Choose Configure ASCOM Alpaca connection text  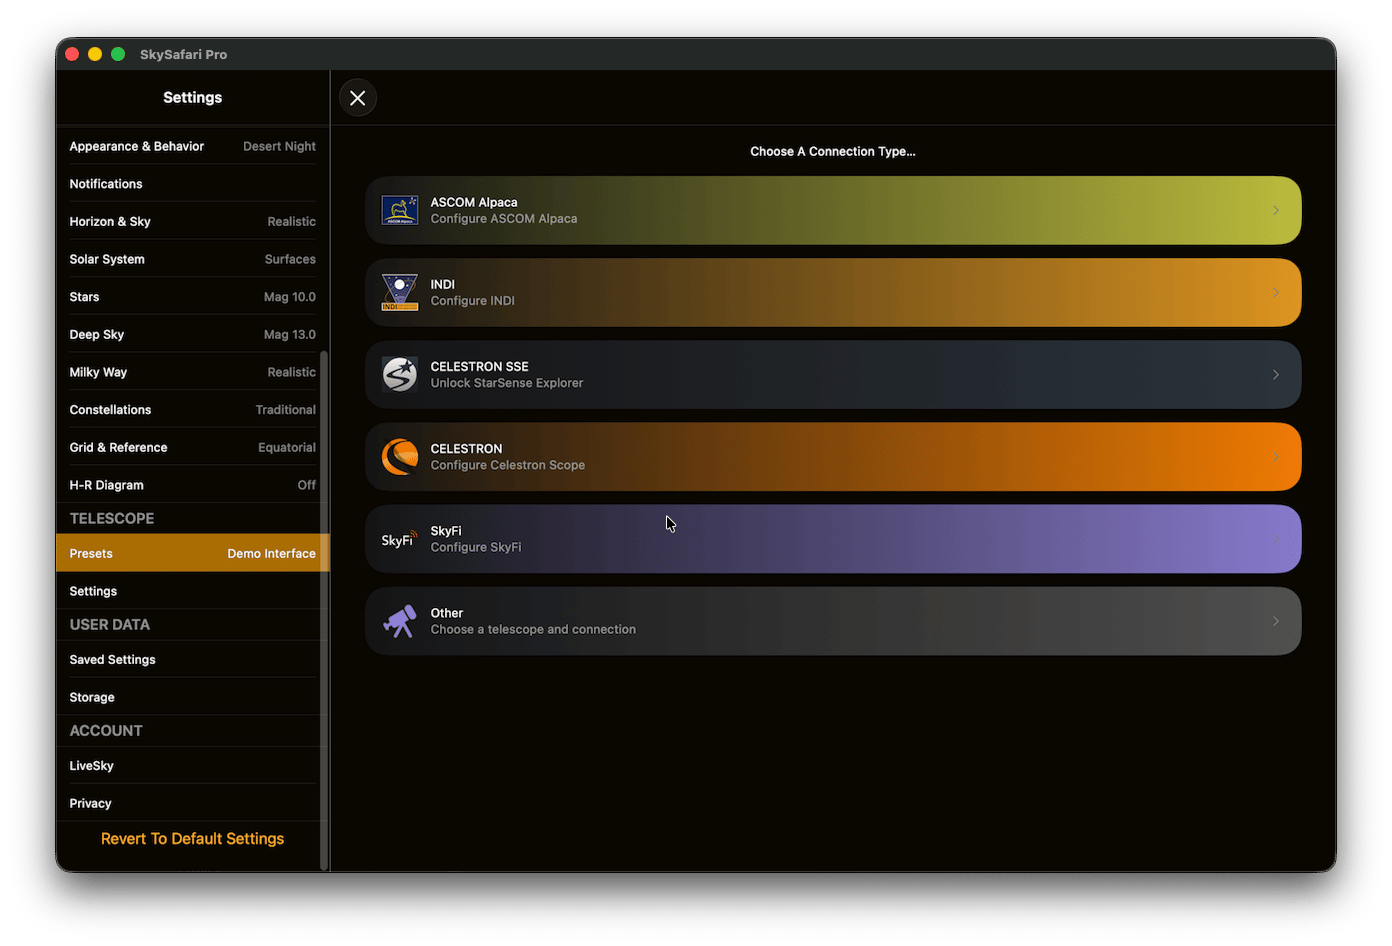504,219
